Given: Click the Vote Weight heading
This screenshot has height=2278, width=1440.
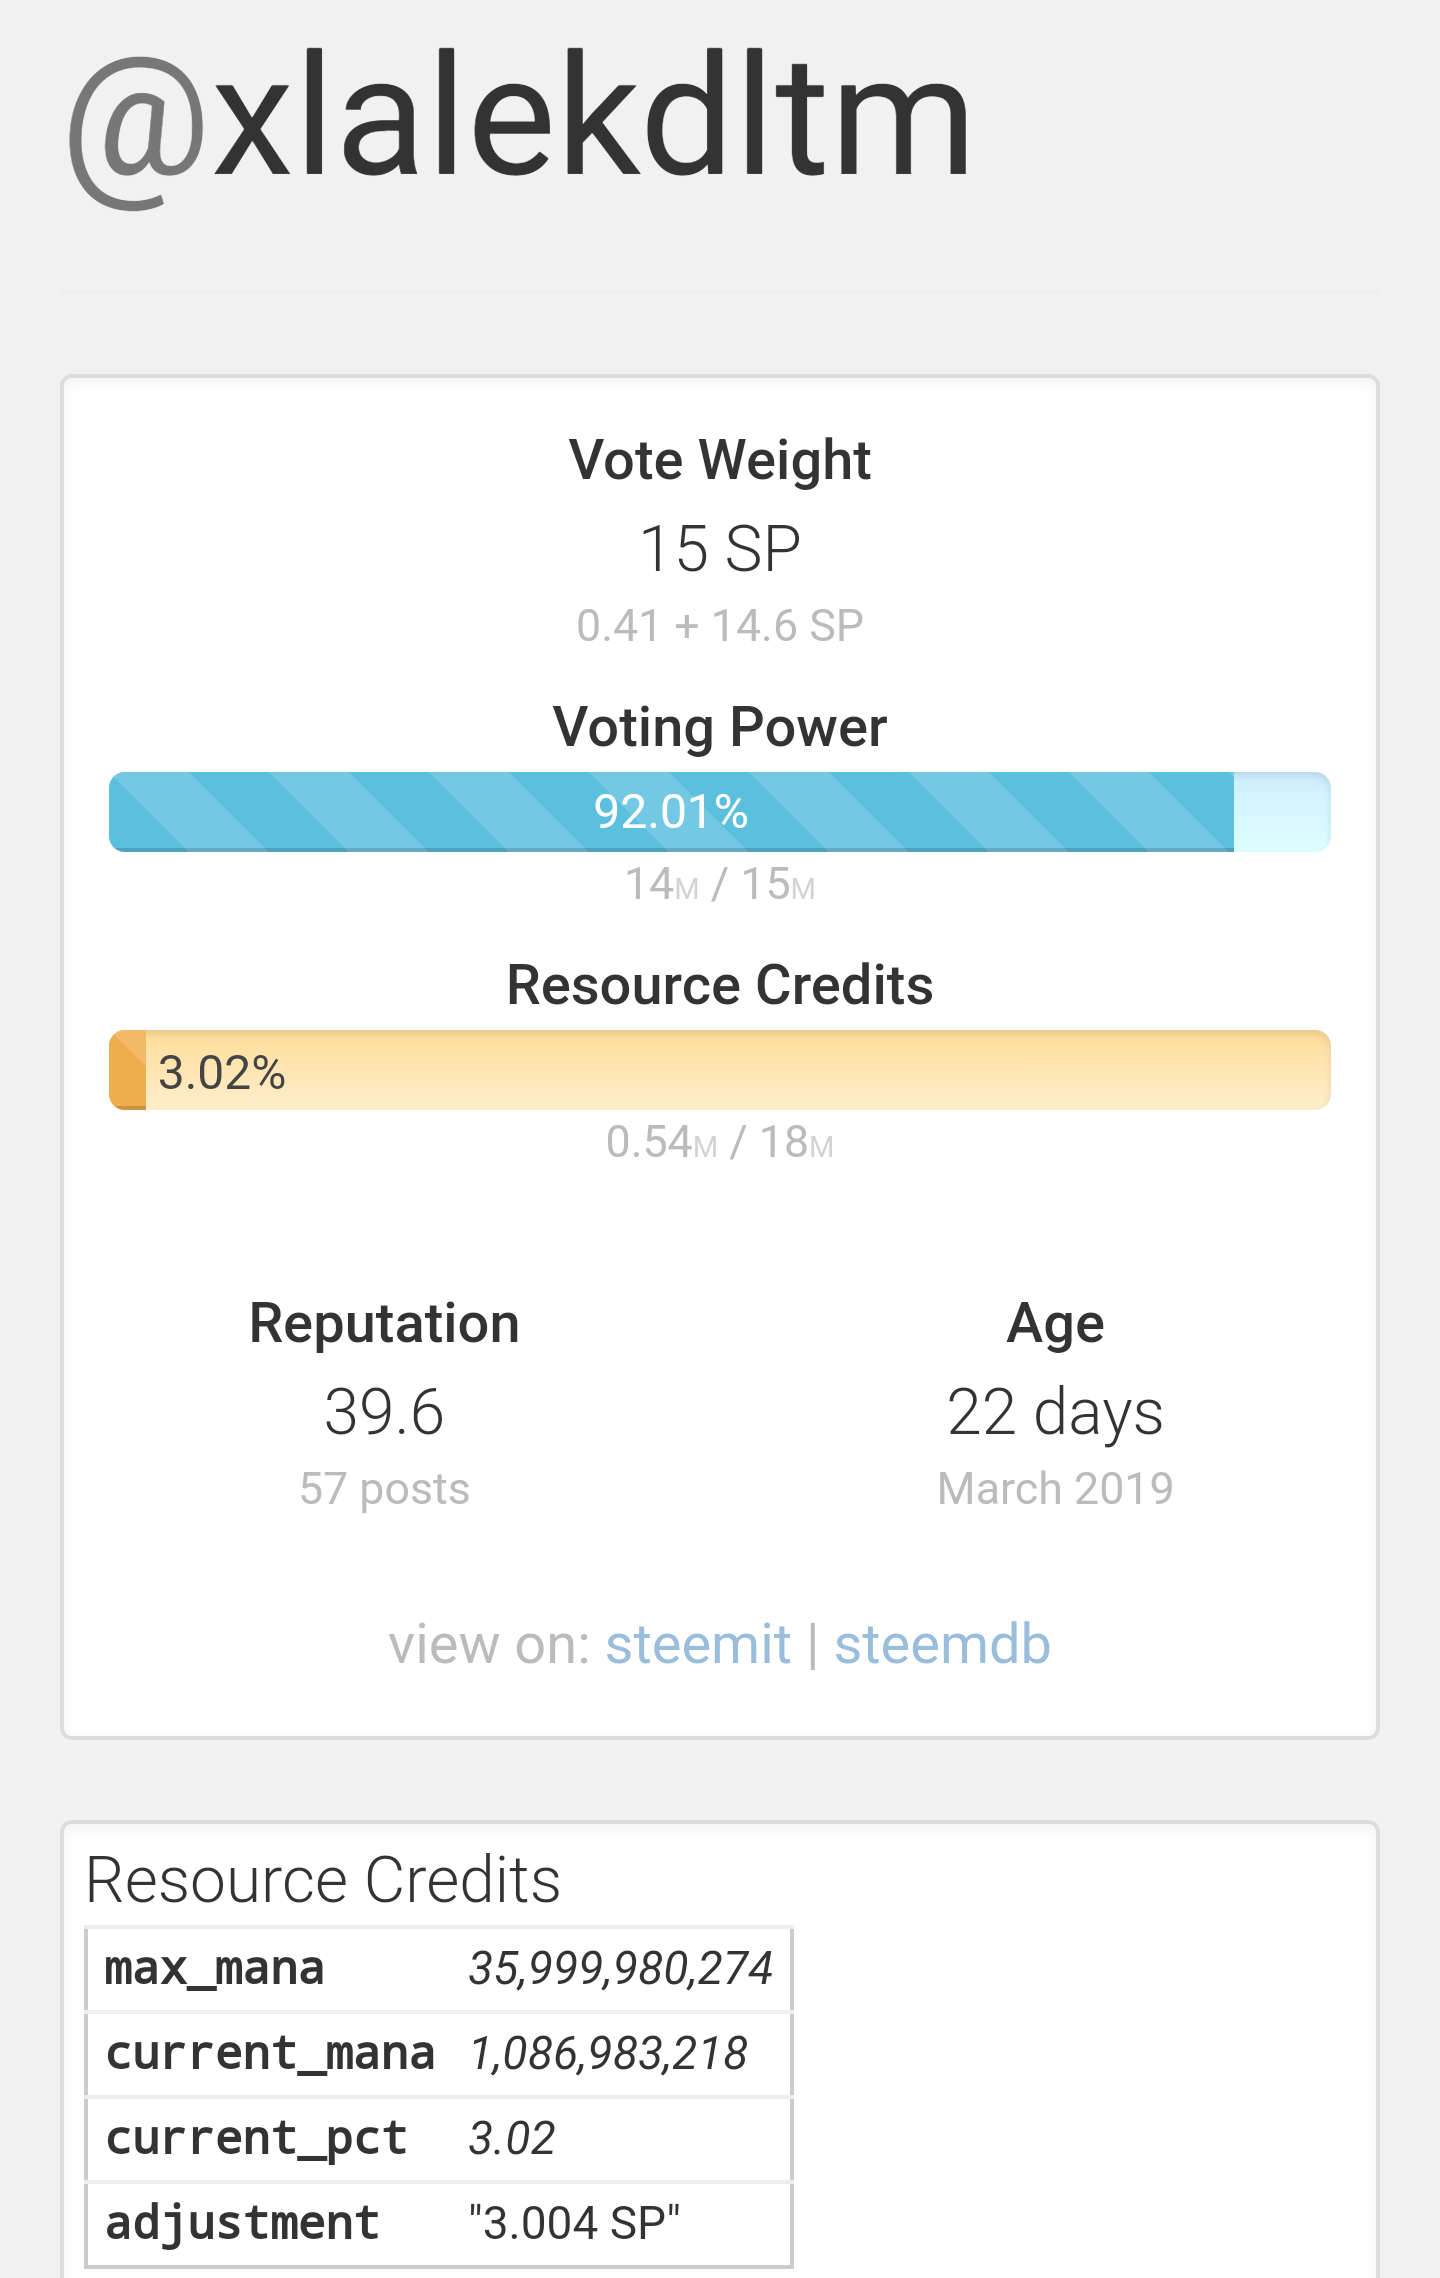Looking at the screenshot, I should click(x=720, y=460).
